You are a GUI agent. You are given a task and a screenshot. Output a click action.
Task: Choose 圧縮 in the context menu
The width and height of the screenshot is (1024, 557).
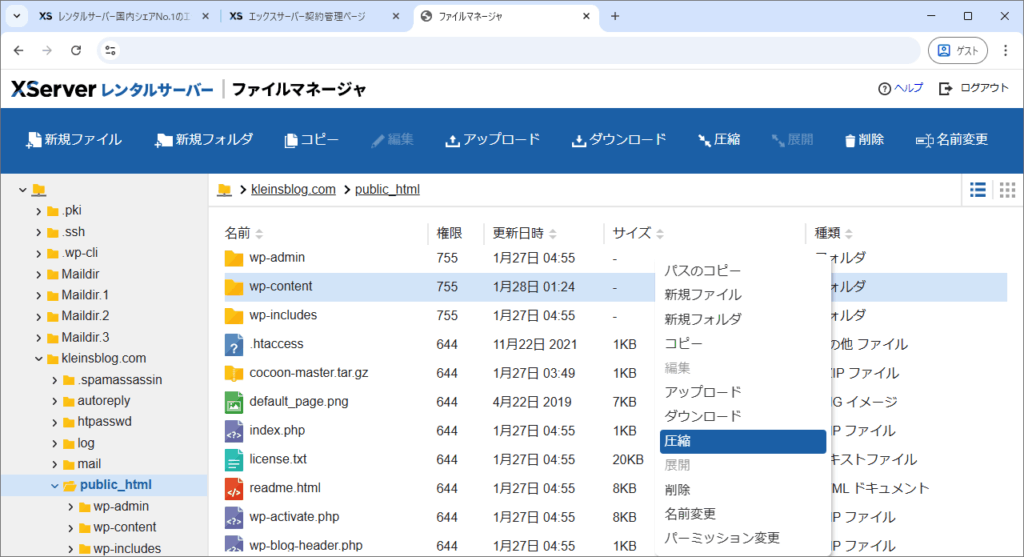point(743,441)
